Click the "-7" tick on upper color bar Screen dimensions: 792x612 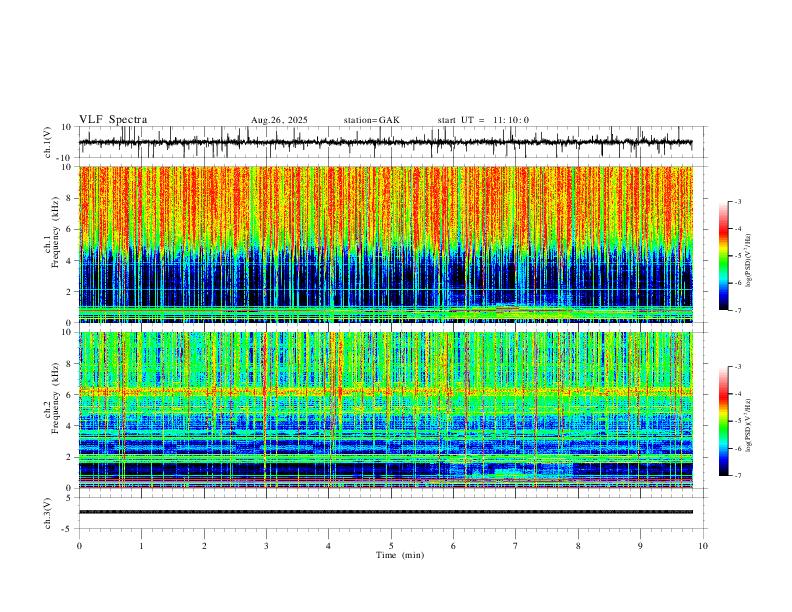point(738,310)
